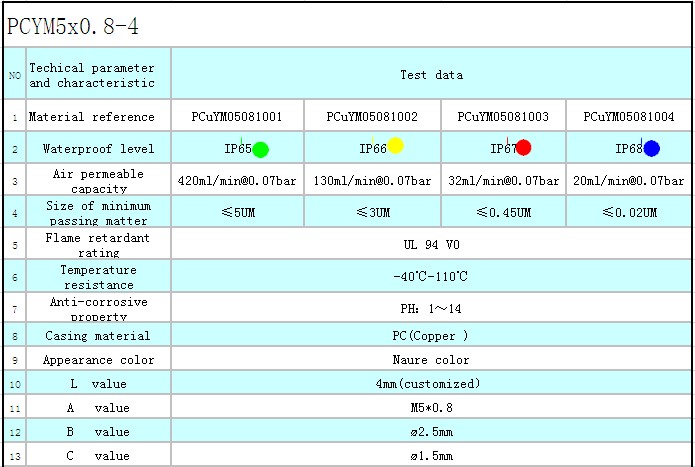Select the PCYM5x0.8-4 title cell
The width and height of the screenshot is (695, 467).
click(73, 26)
